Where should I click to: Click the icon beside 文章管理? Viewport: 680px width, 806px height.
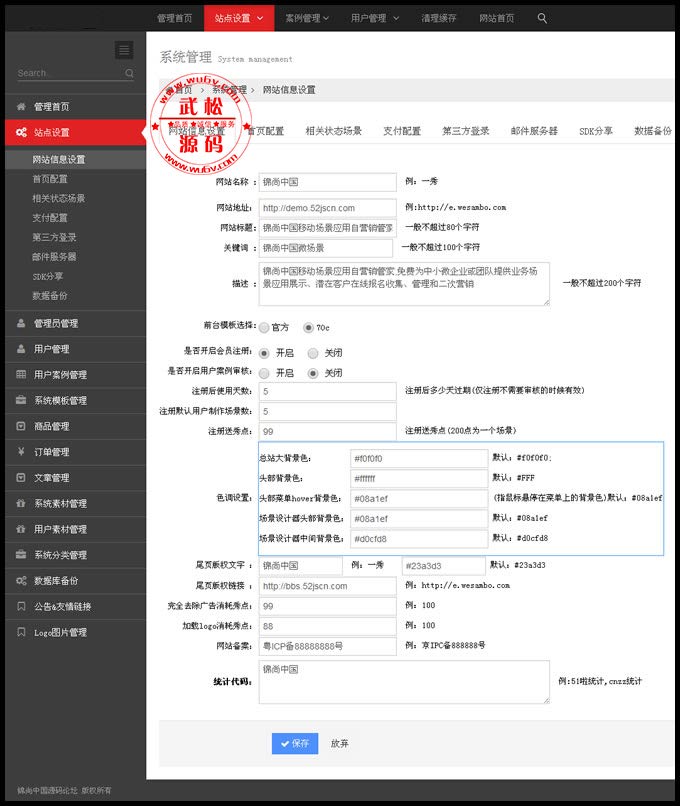[x=21, y=478]
